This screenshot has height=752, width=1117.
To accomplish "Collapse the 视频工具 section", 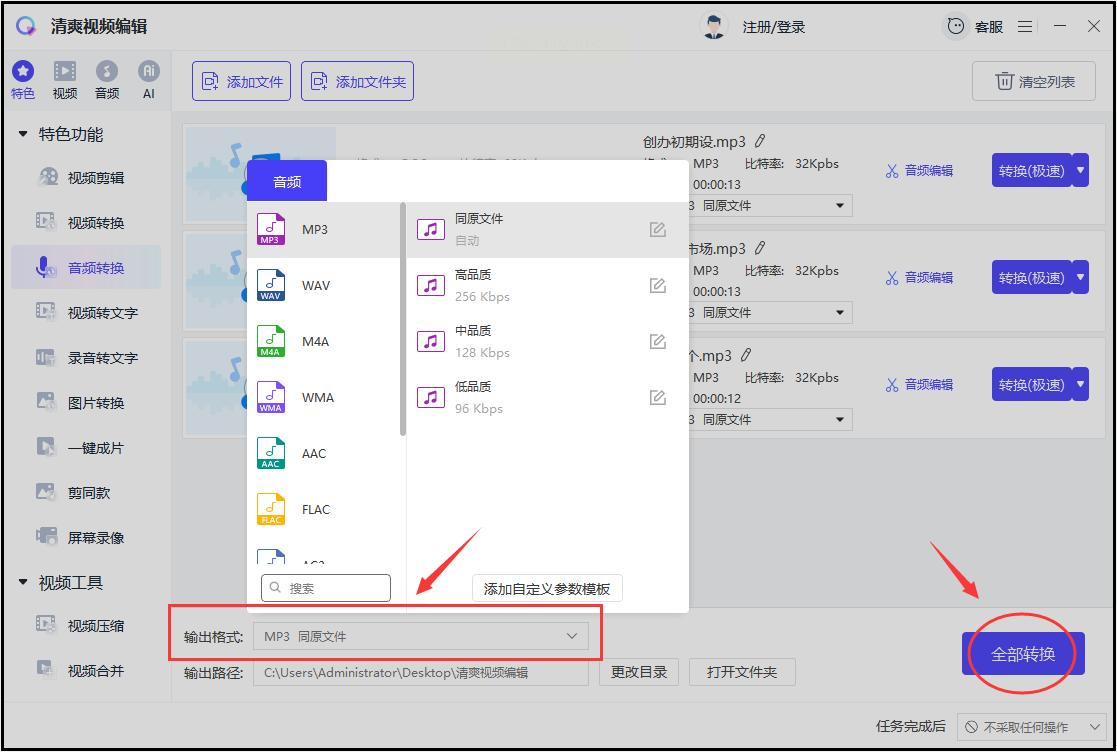I will (x=23, y=583).
